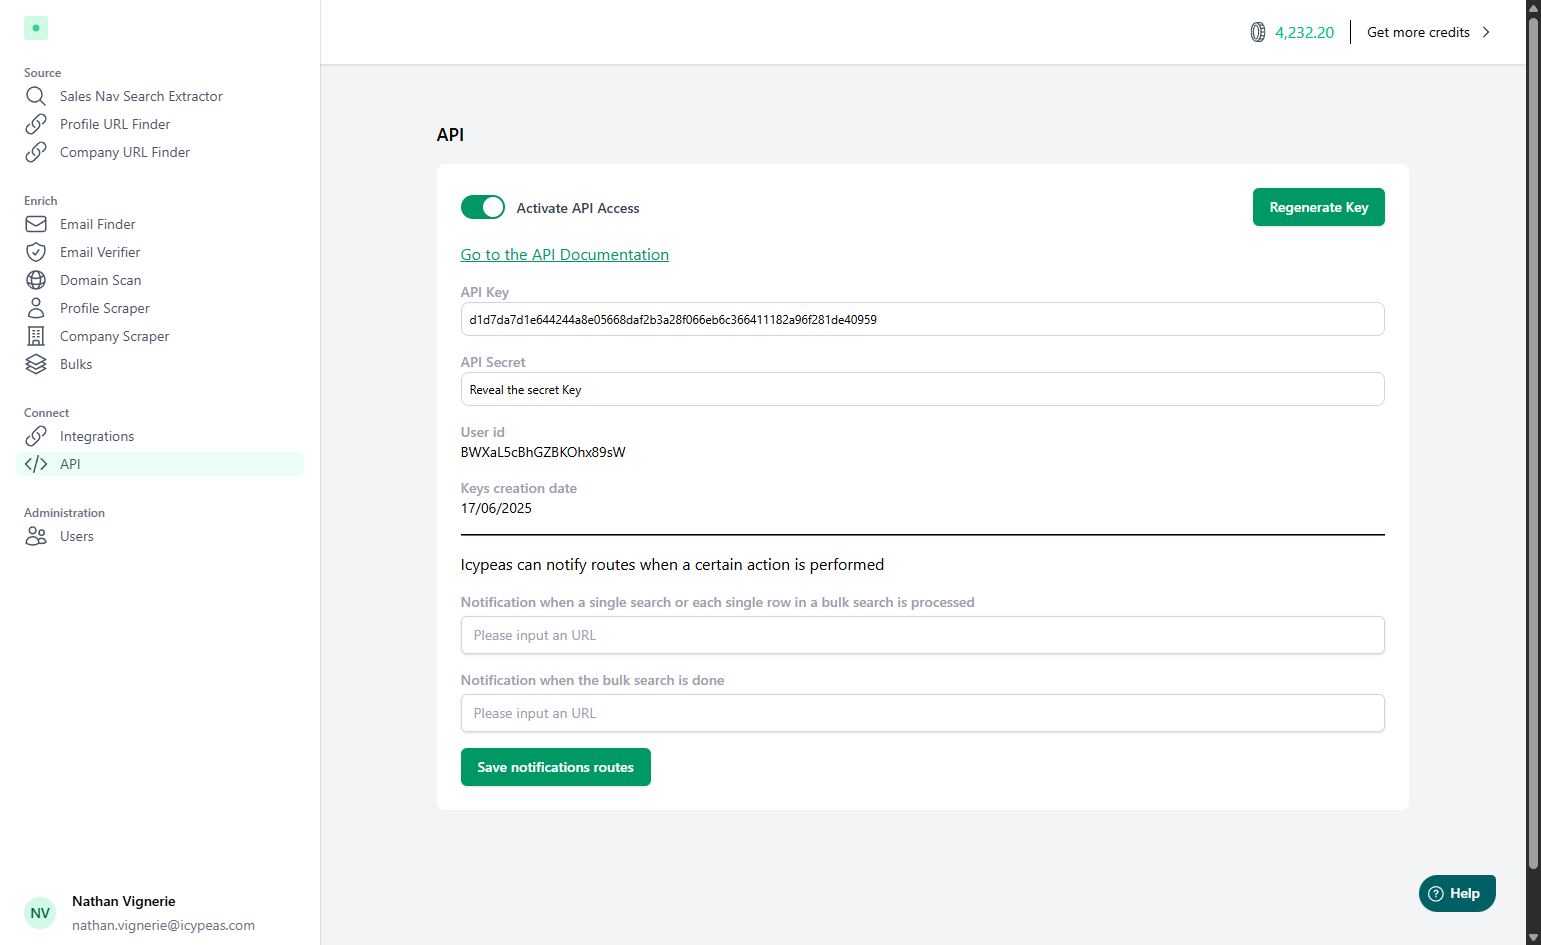Select the API sidebar item
This screenshot has width=1541, height=945.
pyautogui.click(x=160, y=464)
